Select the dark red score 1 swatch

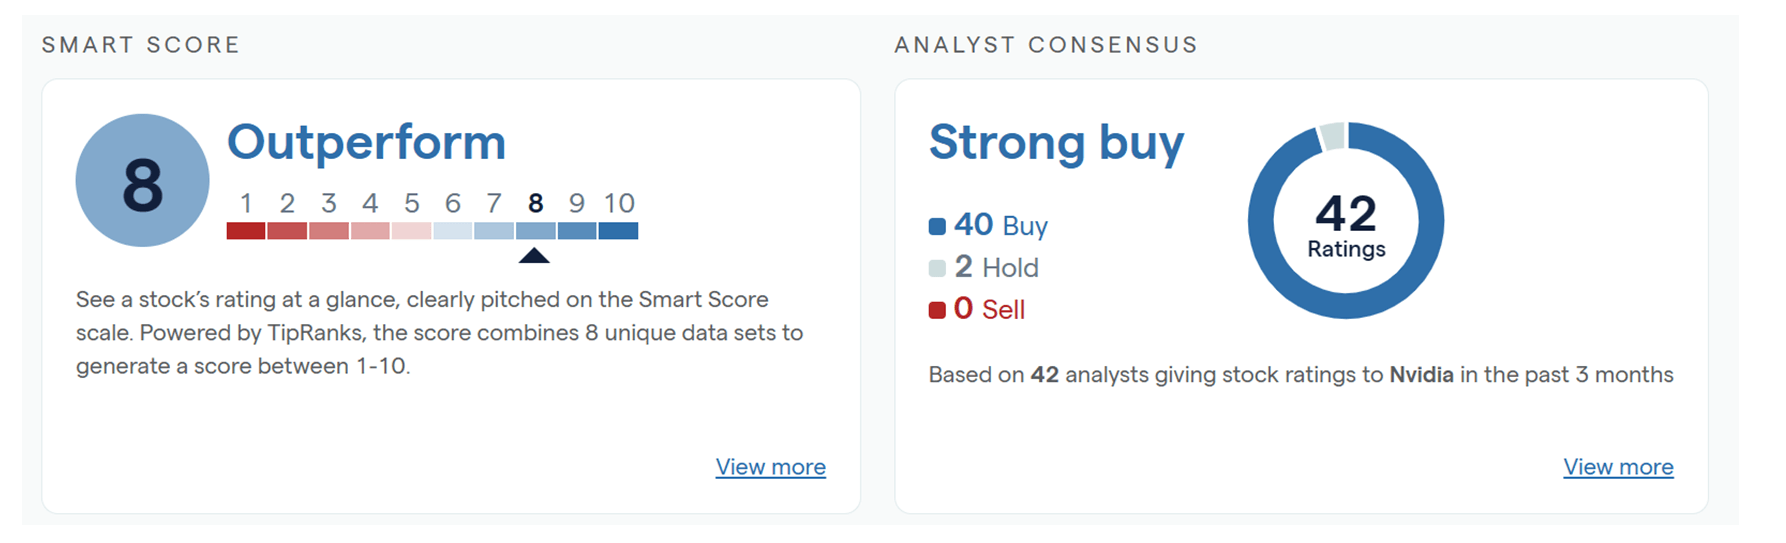click(246, 231)
